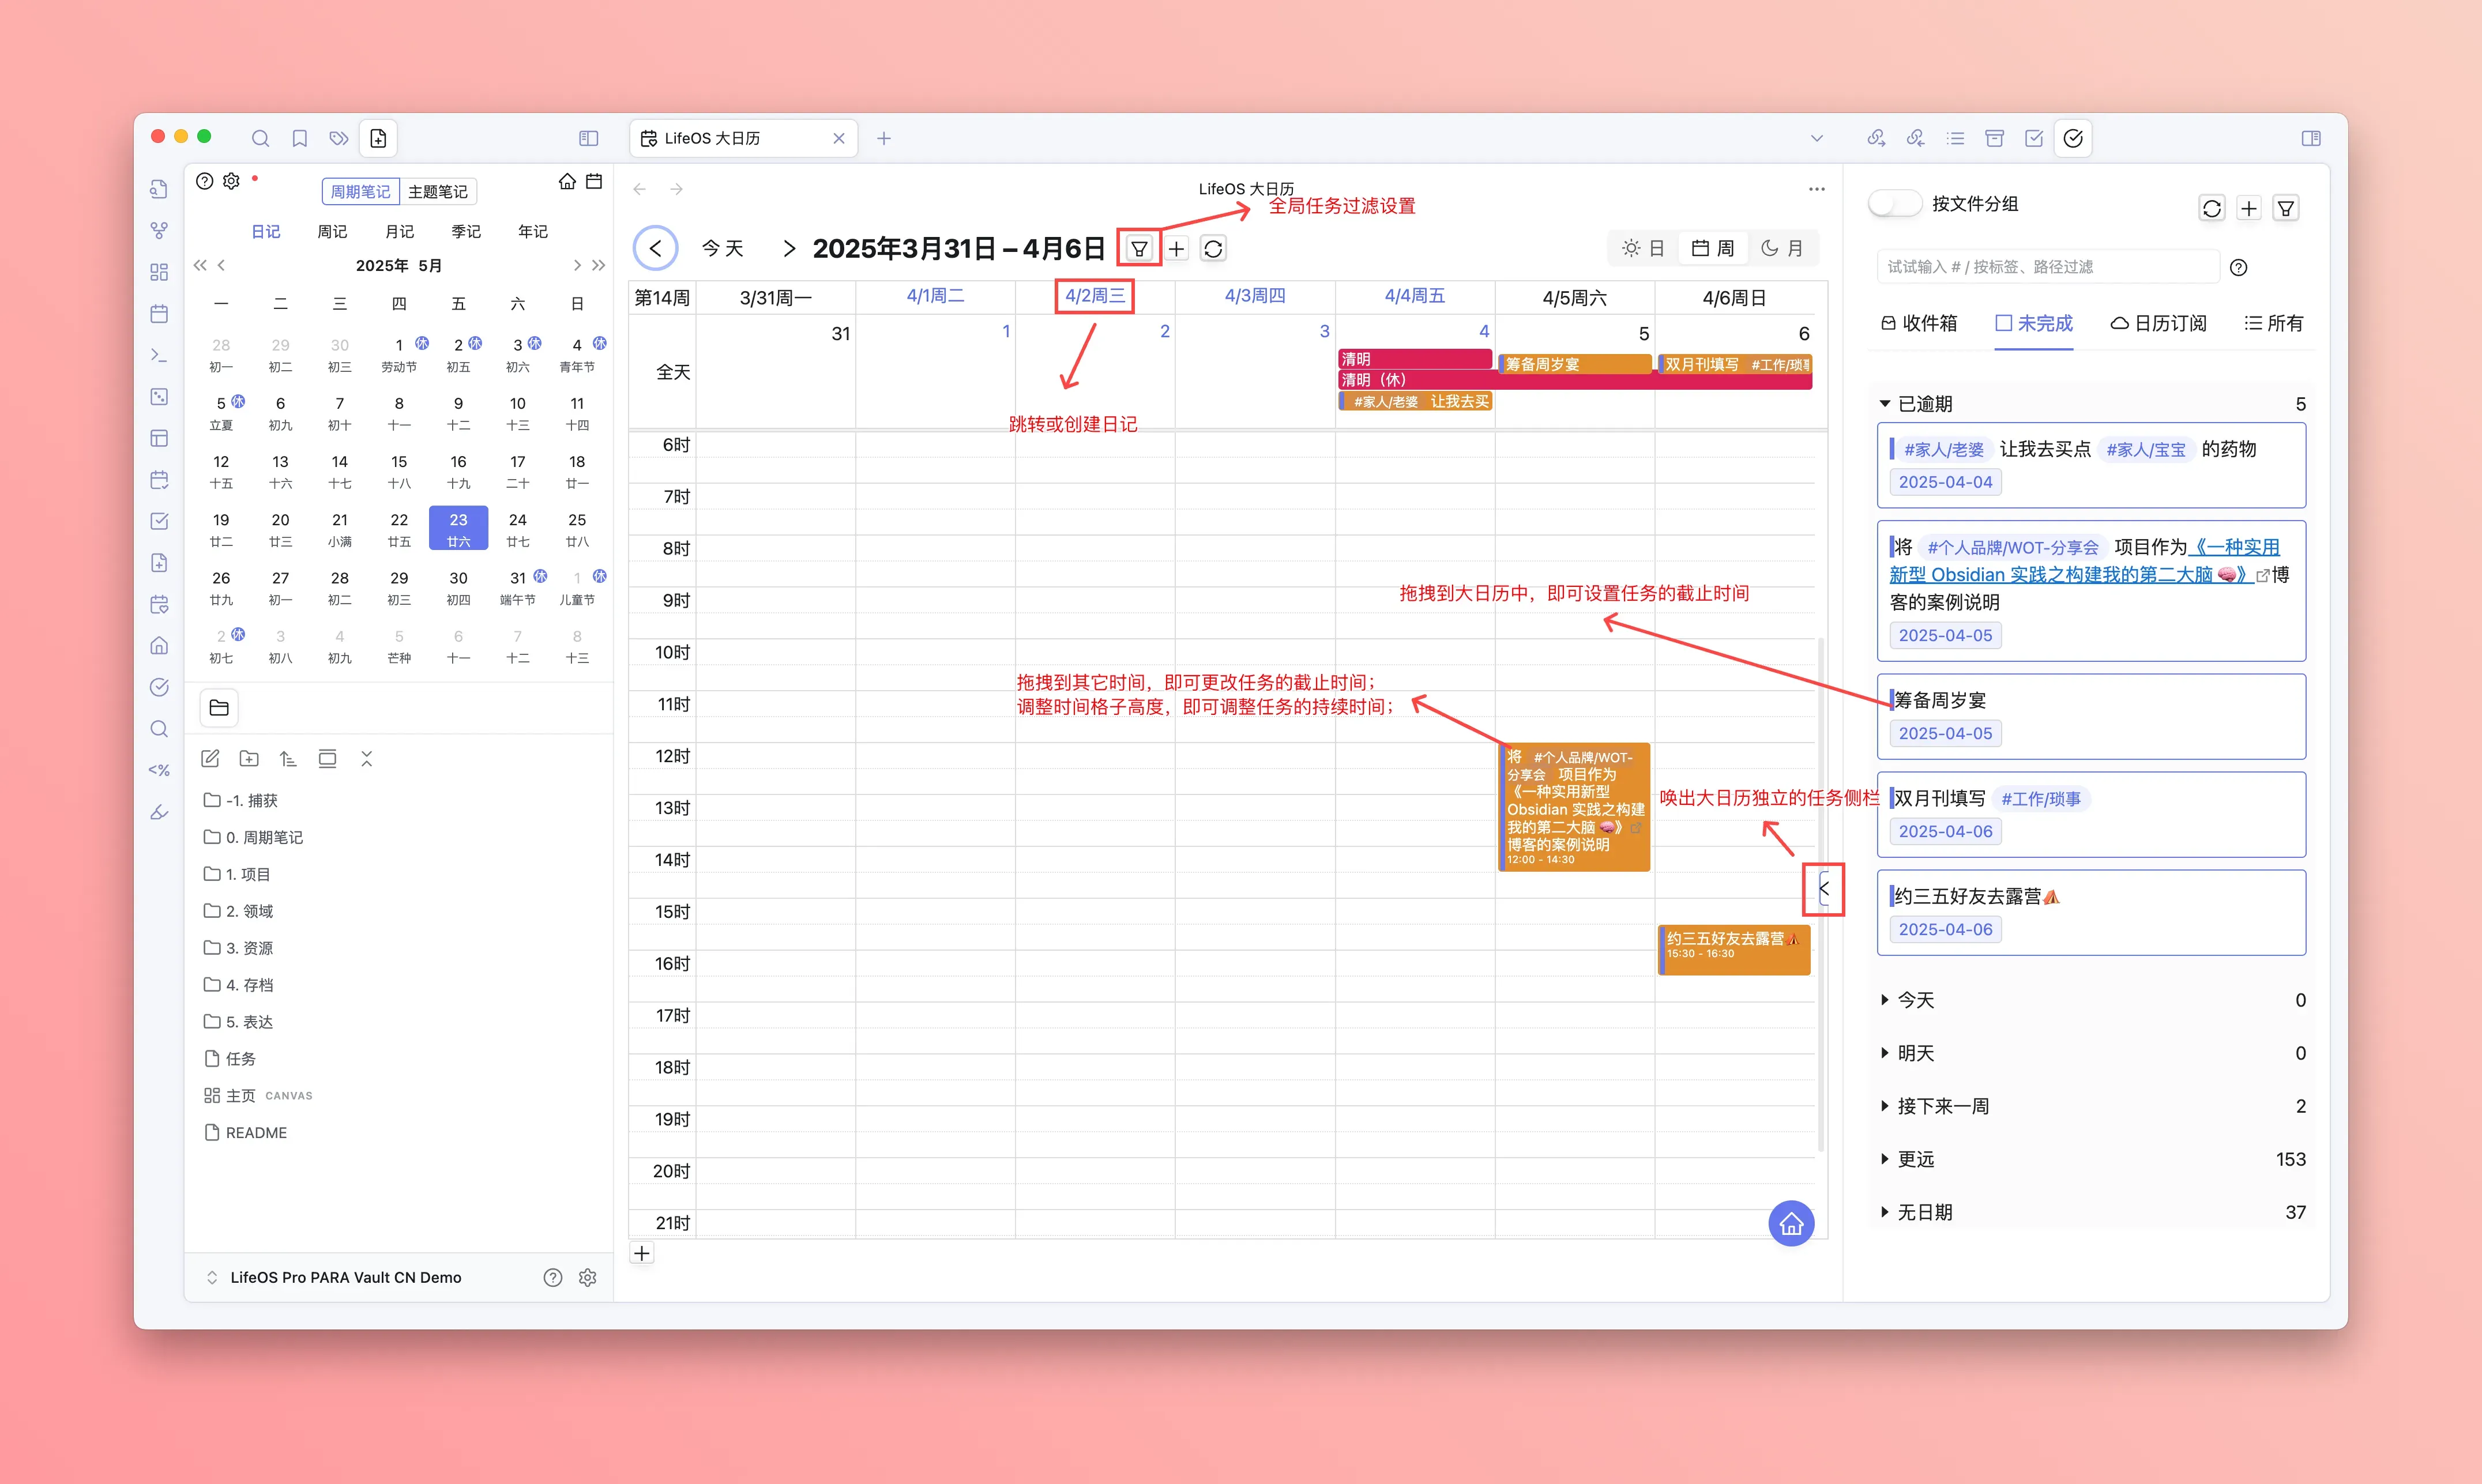Open the calendar icon above mini calendar
The width and height of the screenshot is (2482, 1484).
click(x=594, y=181)
